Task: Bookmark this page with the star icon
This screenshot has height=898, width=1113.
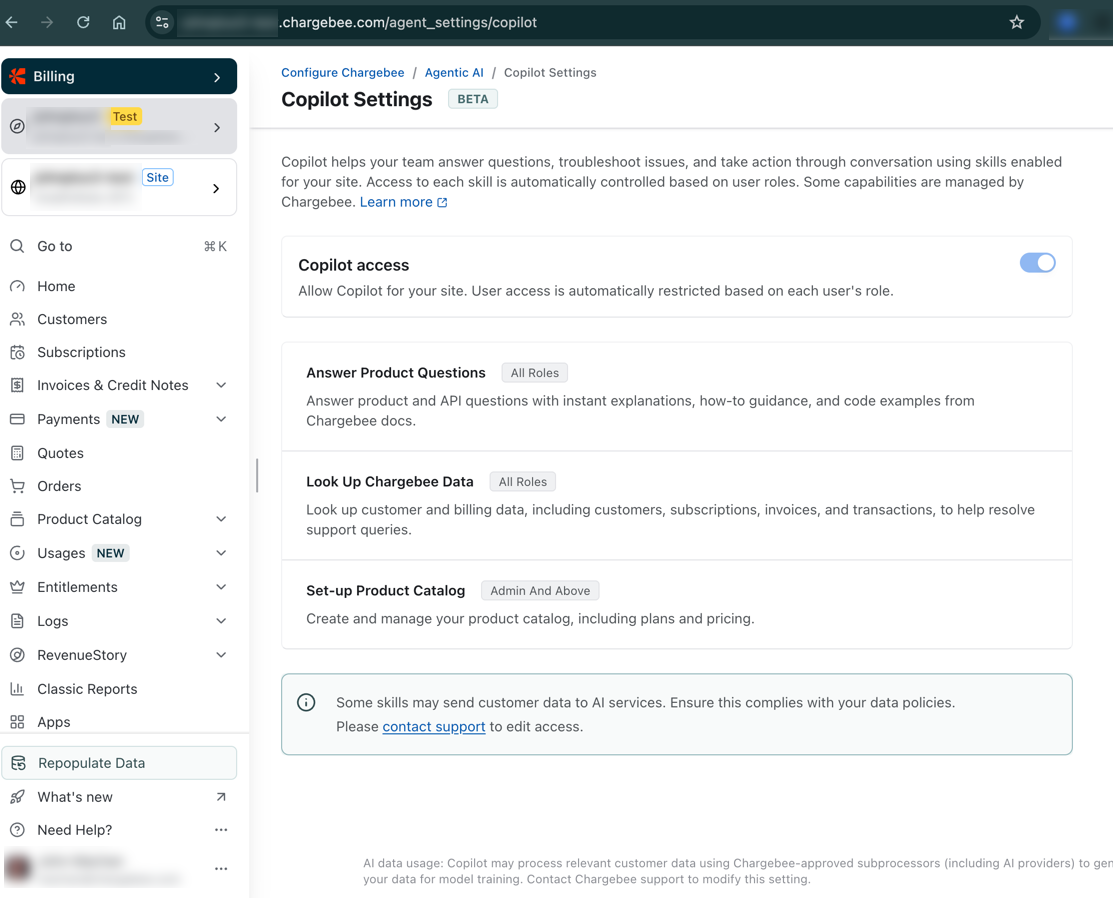Action: click(x=1016, y=22)
